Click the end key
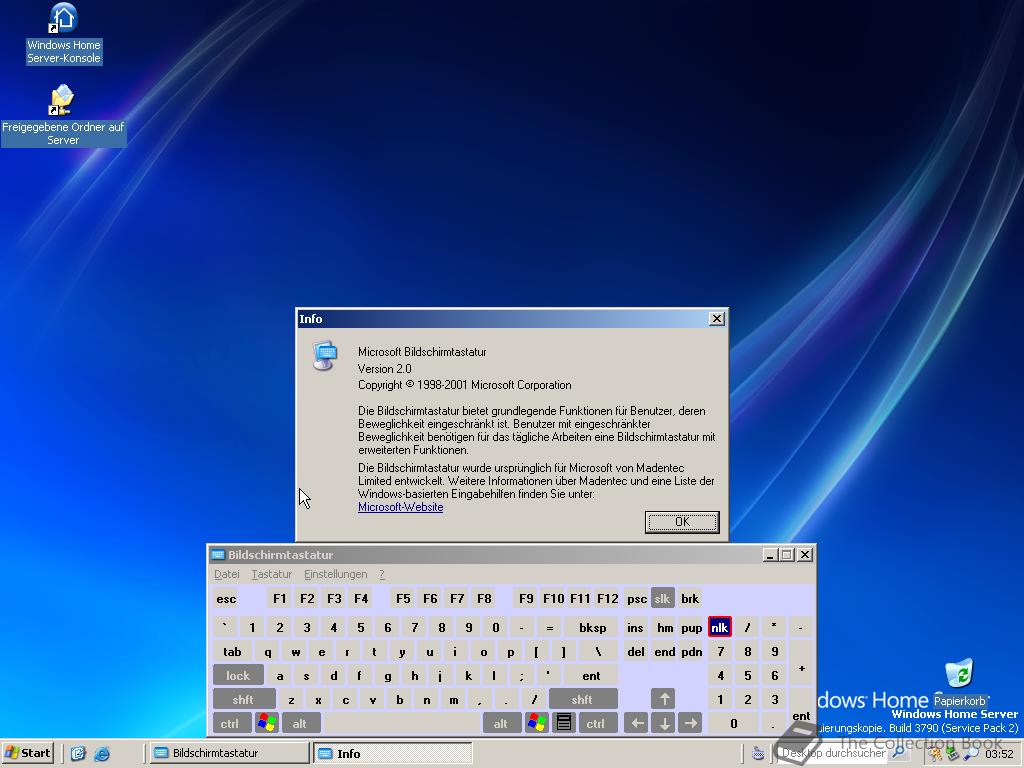 [664, 651]
